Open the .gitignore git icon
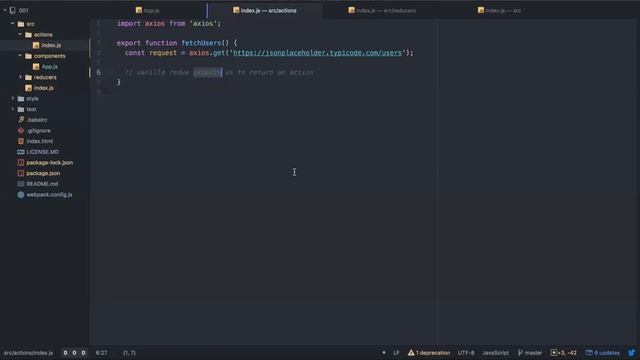Screen dimensions: 640x360 pos(21,131)
